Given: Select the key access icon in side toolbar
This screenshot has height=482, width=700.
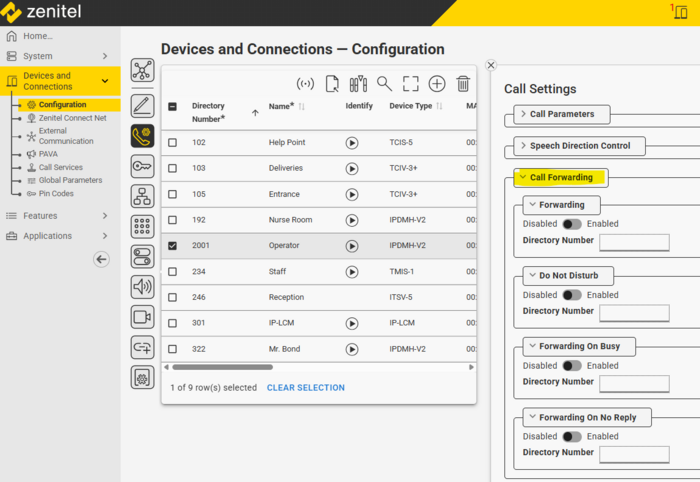Looking at the screenshot, I should coord(142,166).
